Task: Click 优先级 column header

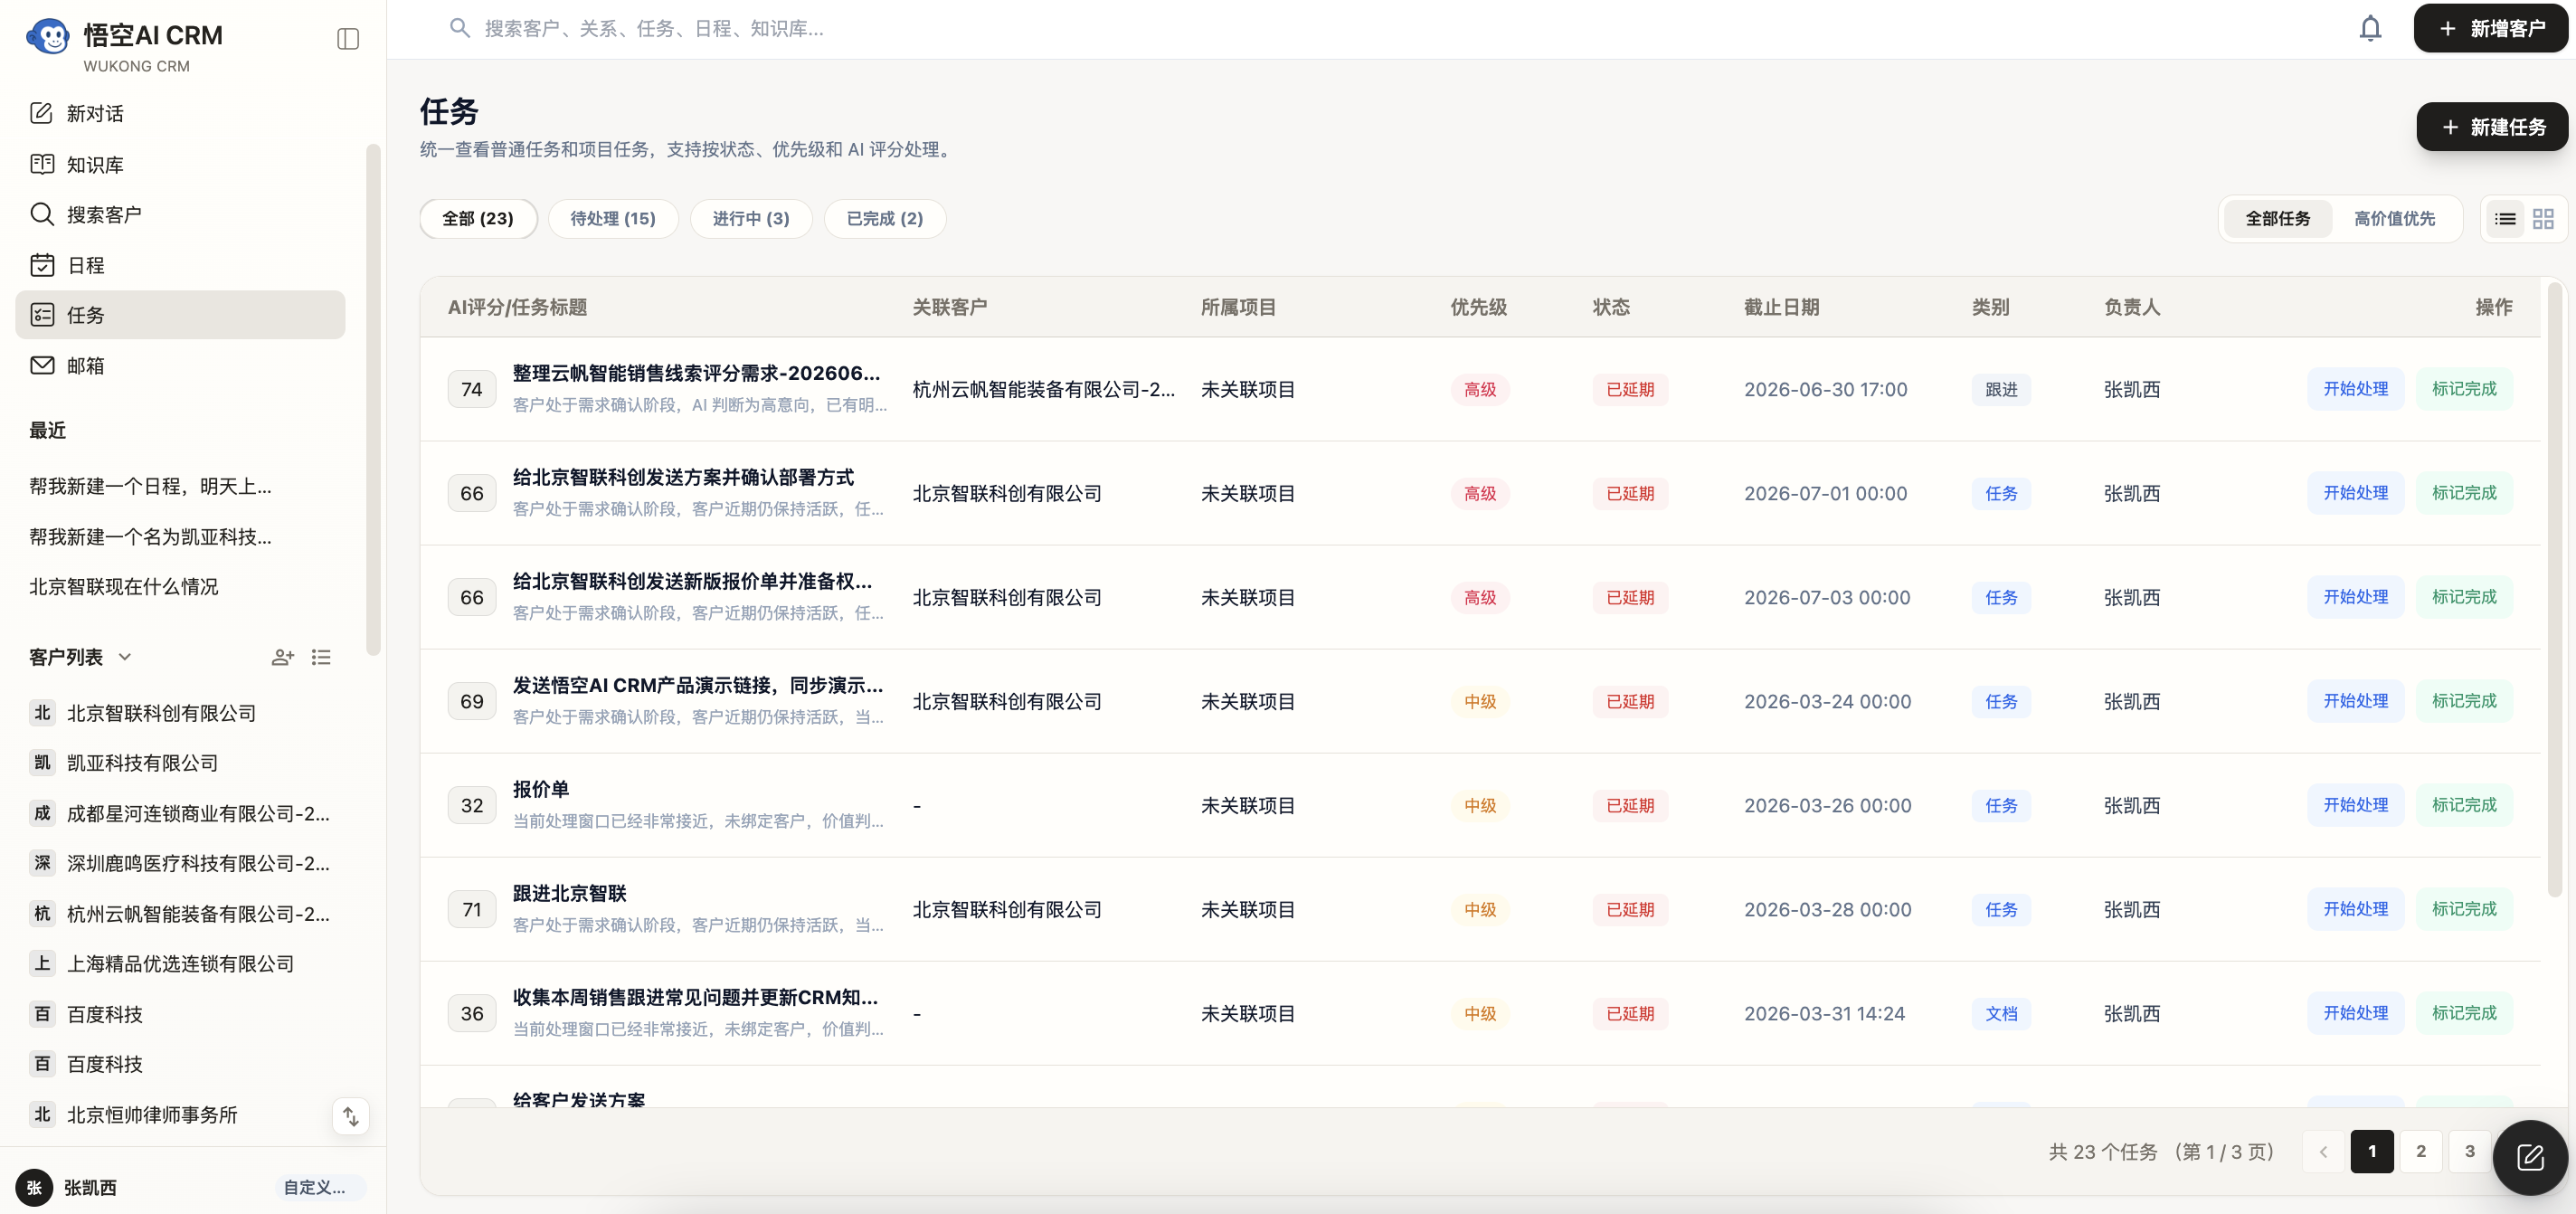Action: [x=1478, y=307]
